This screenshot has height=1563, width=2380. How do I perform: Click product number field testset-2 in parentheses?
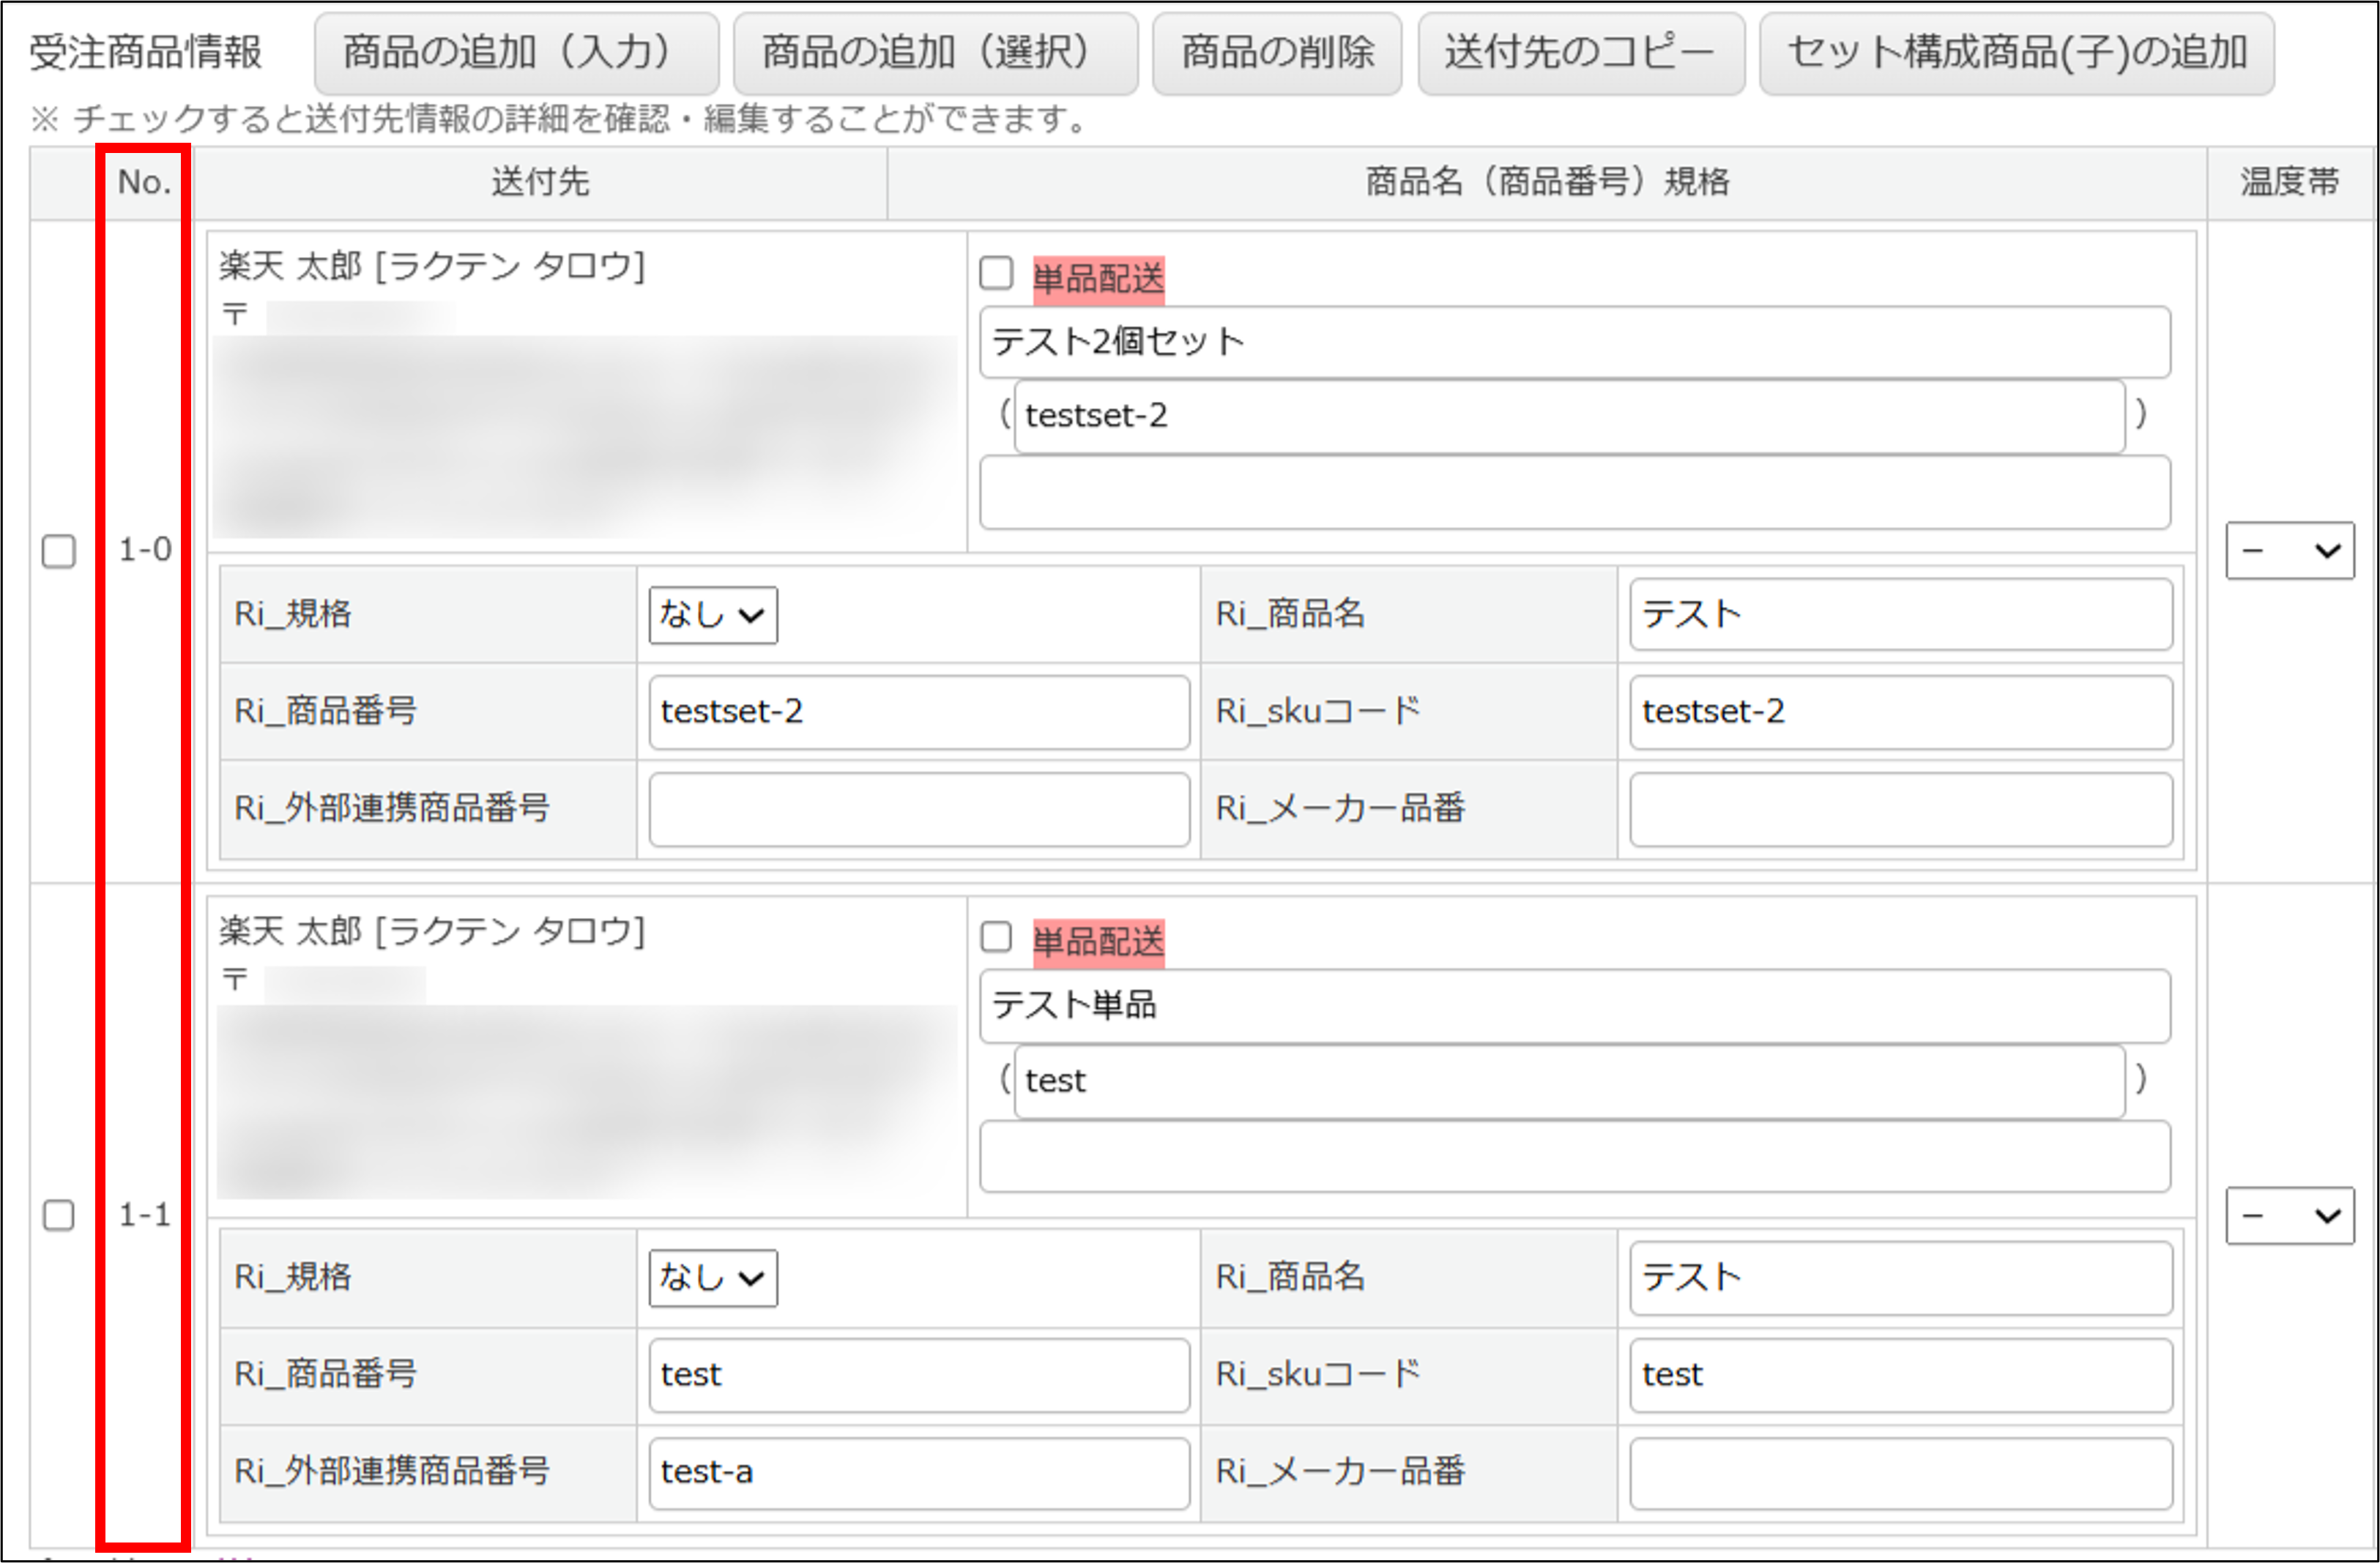[1569, 416]
